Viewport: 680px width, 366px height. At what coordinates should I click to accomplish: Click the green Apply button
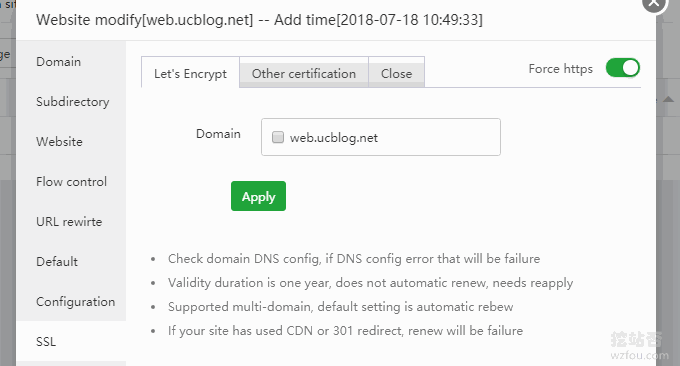[x=258, y=196]
